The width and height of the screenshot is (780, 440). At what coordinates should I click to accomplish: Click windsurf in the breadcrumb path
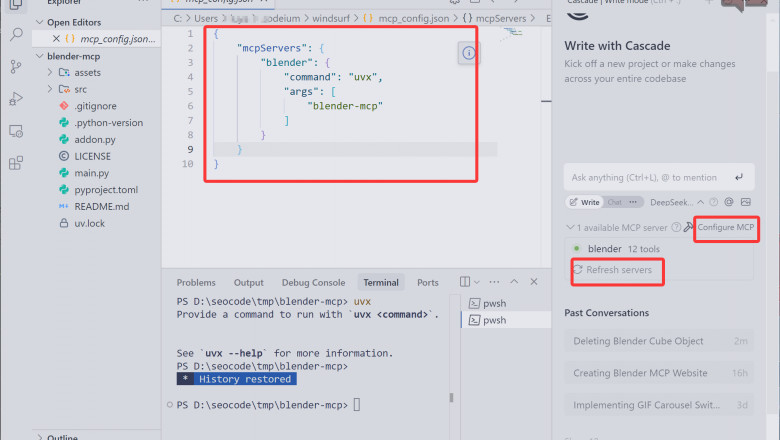331,18
